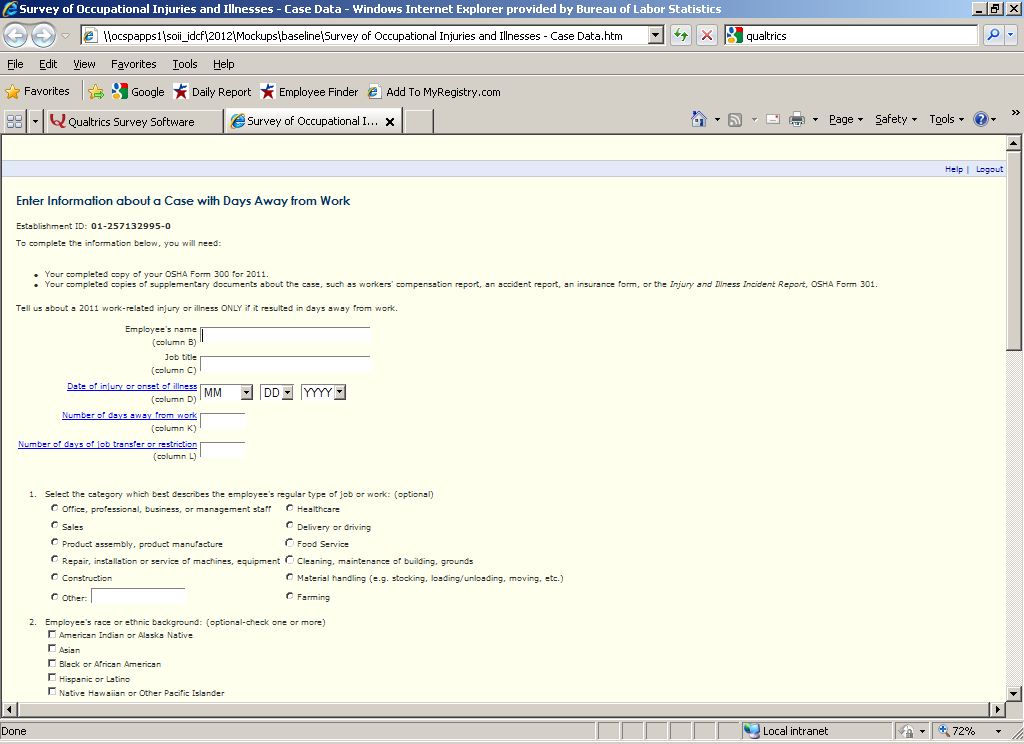Open the Favorites star panel

[x=37, y=91]
